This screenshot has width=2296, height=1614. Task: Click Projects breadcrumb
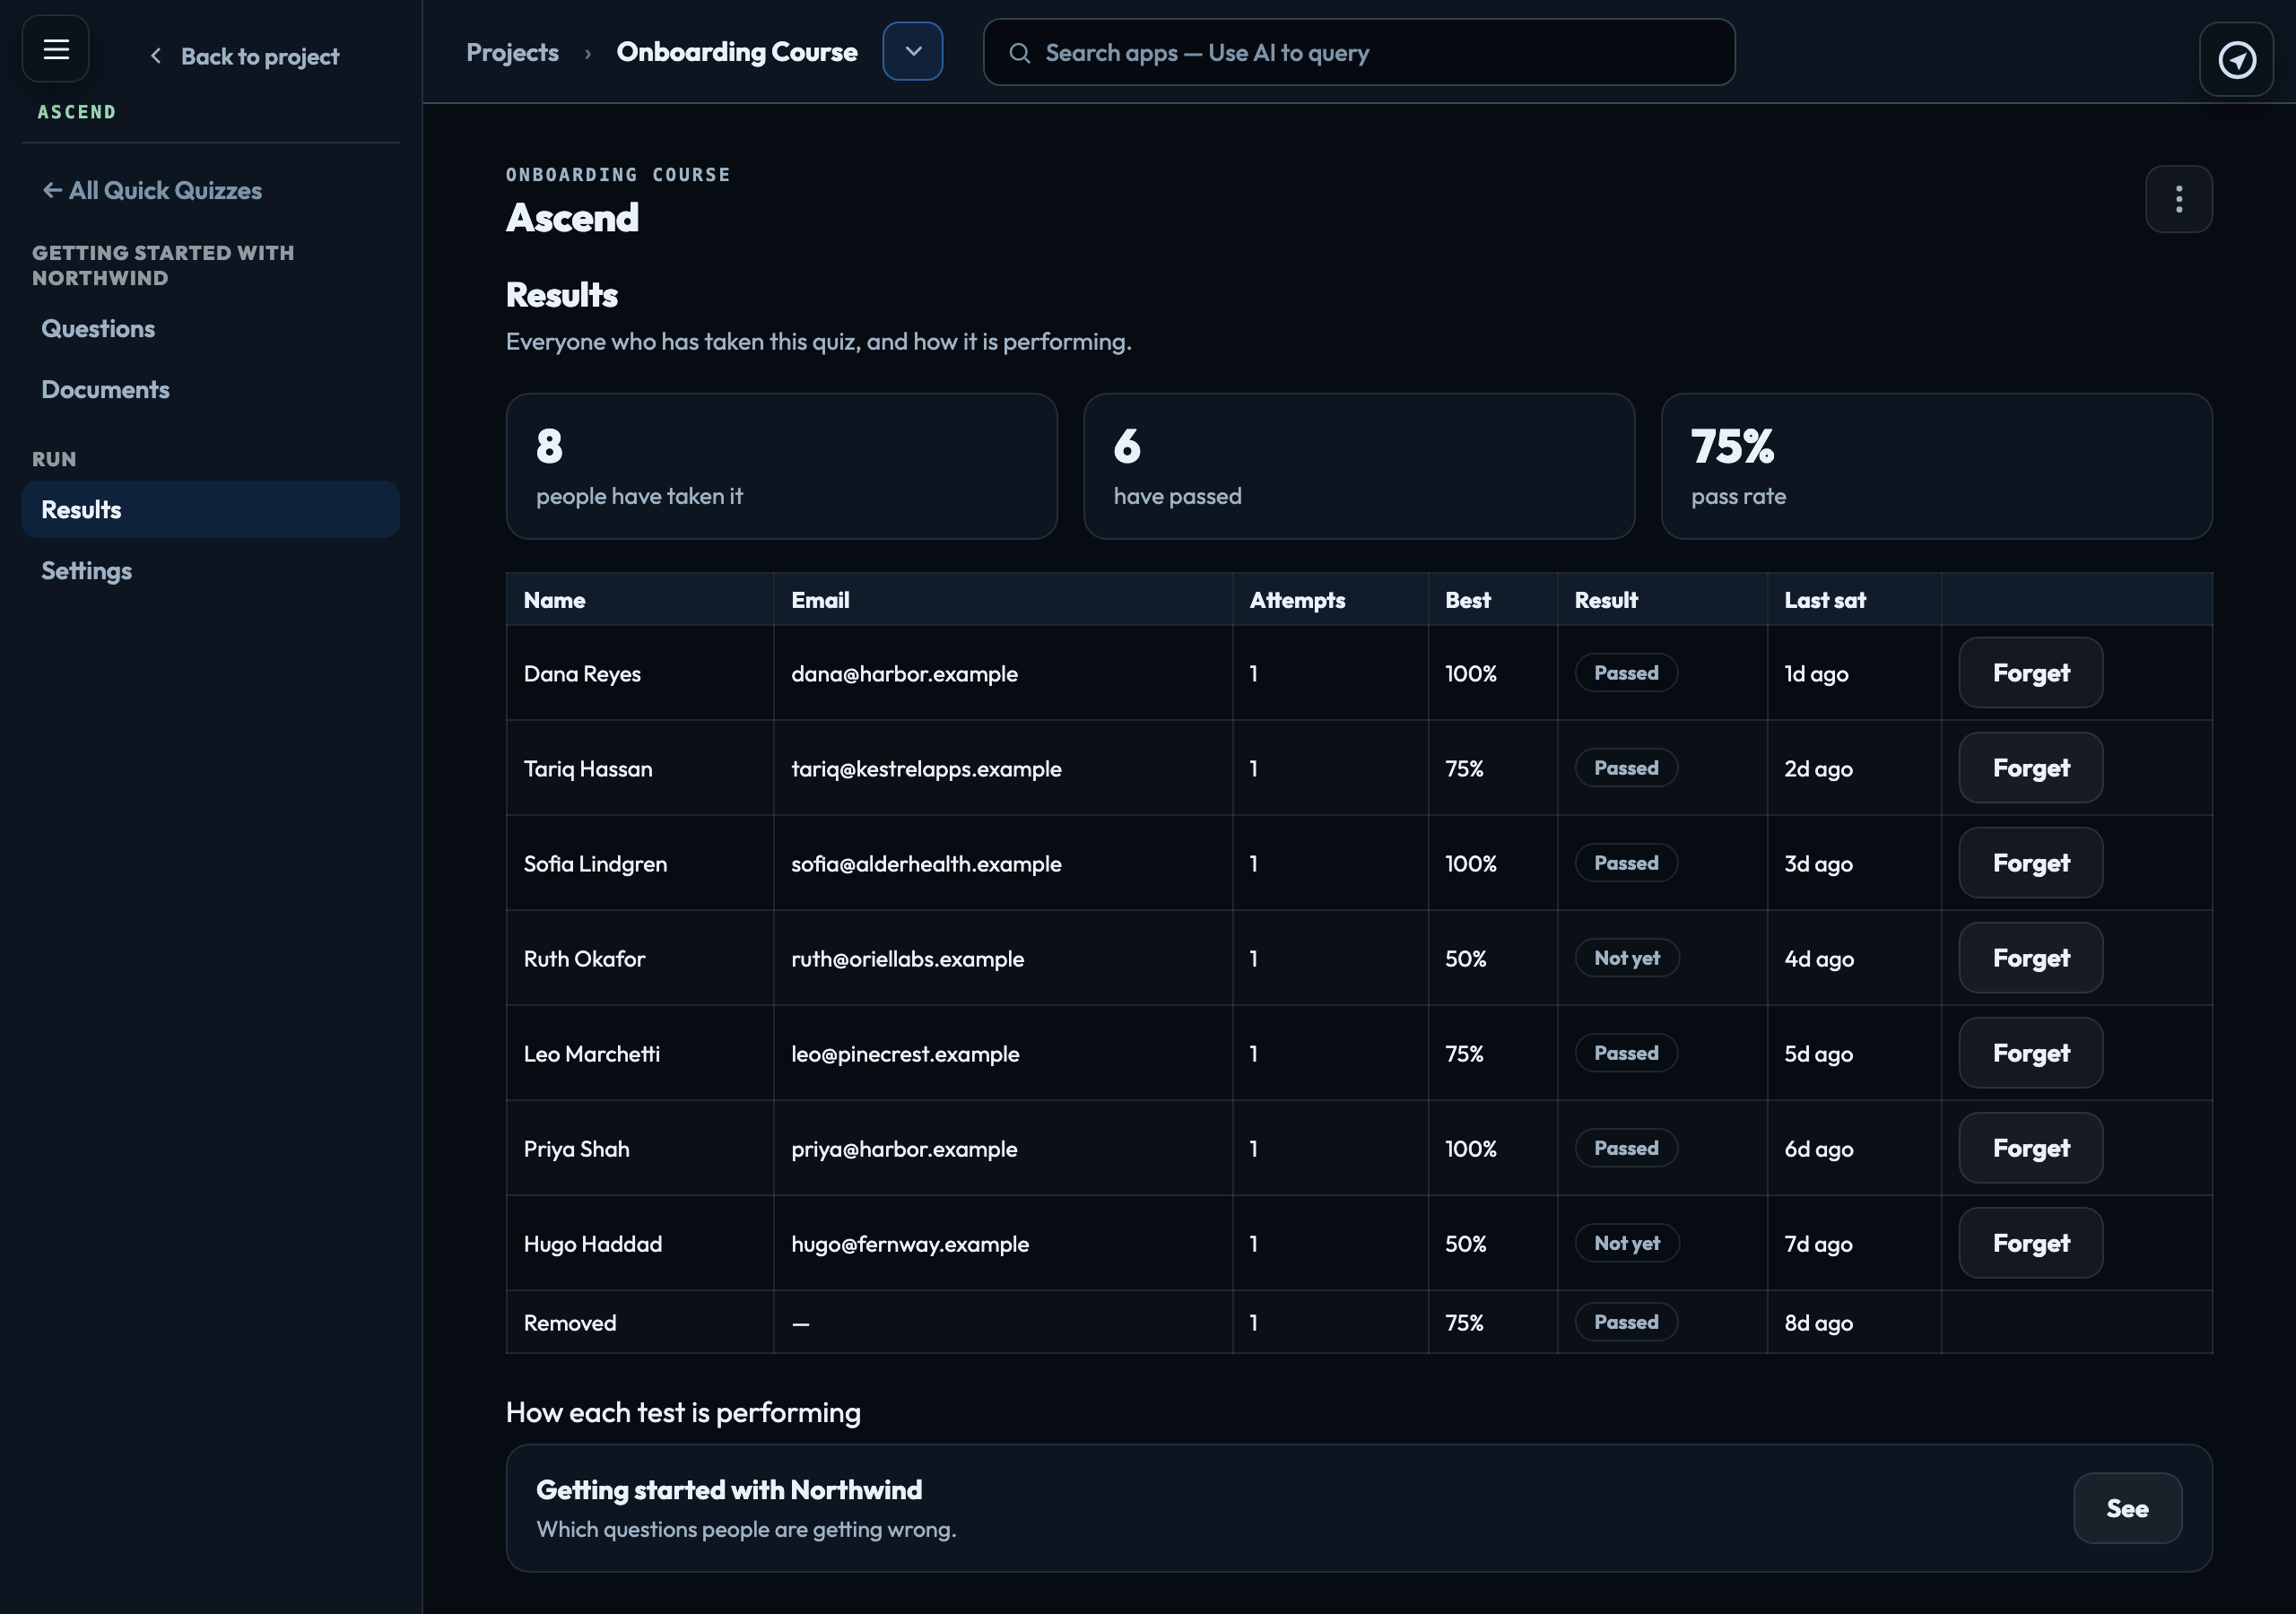(x=512, y=52)
